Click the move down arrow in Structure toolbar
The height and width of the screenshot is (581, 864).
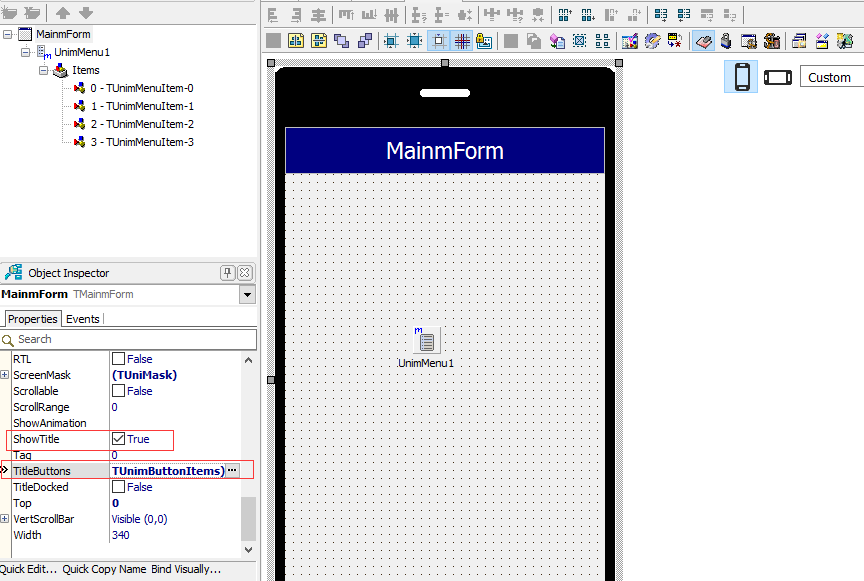point(86,13)
